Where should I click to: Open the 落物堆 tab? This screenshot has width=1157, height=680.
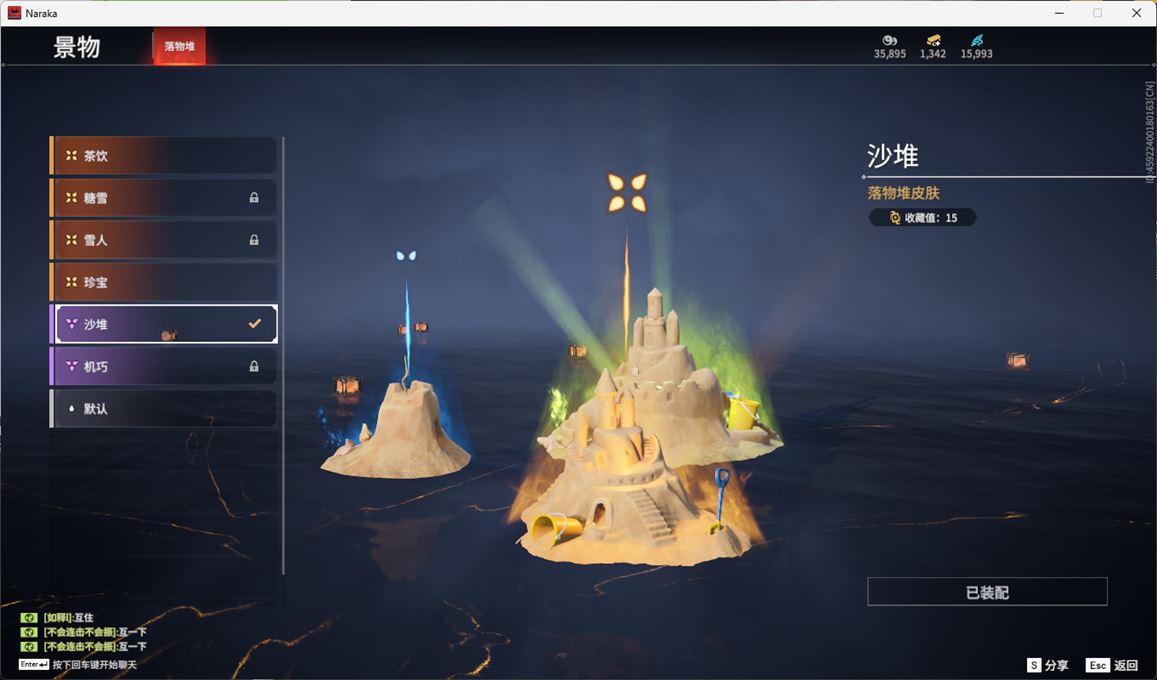pos(179,46)
